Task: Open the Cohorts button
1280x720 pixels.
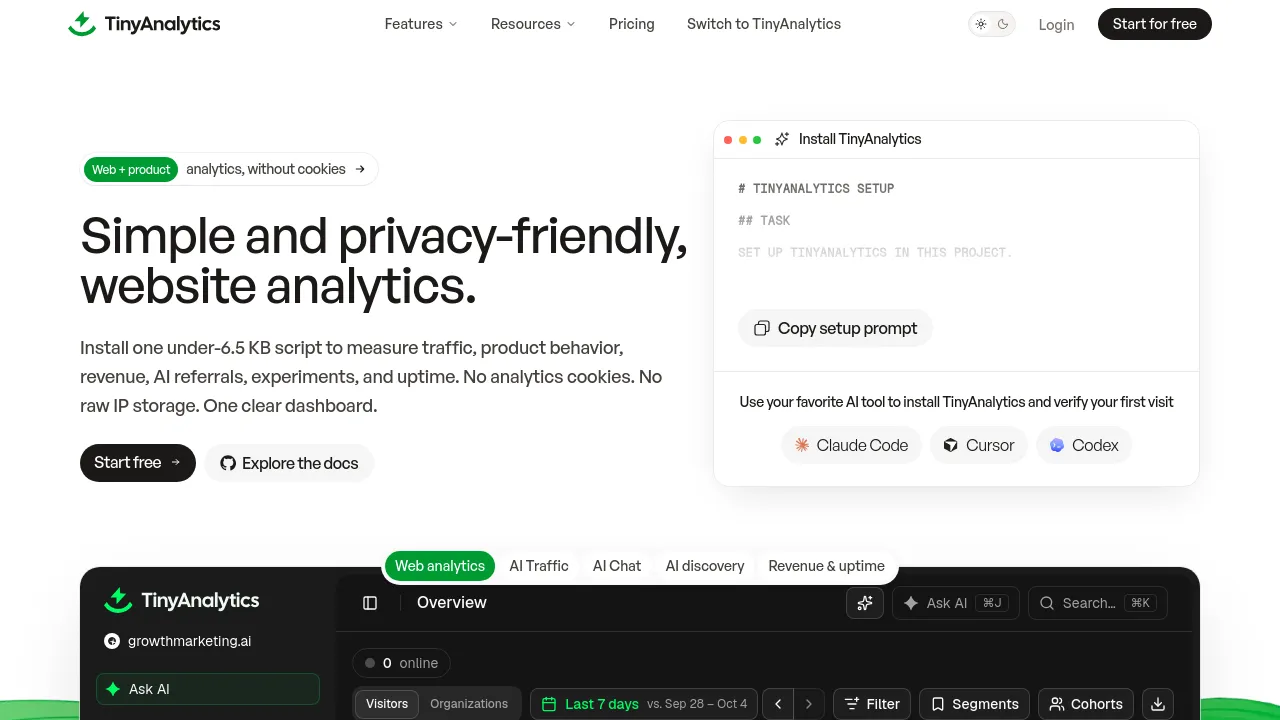Action: point(1086,704)
